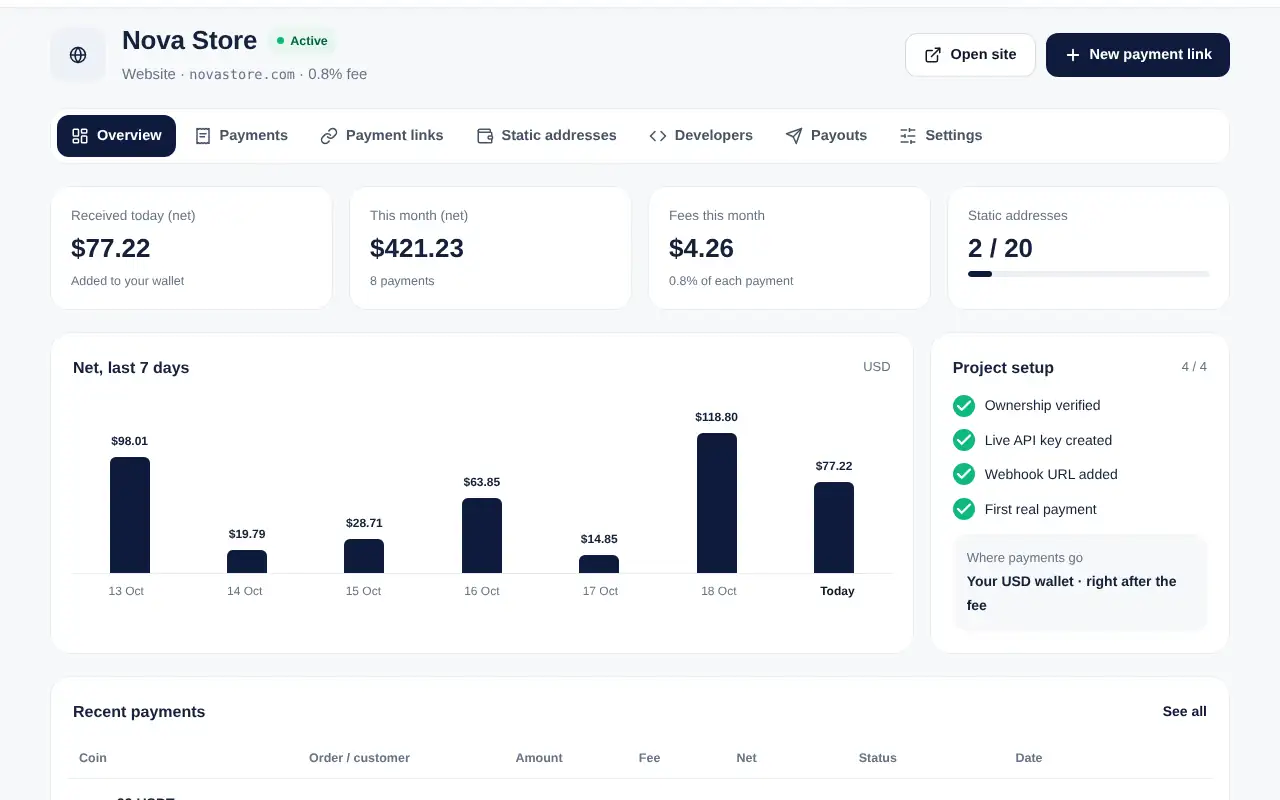Screen dimensions: 1280x800
Task: Click the Order / customer column header
Action: coord(359,758)
